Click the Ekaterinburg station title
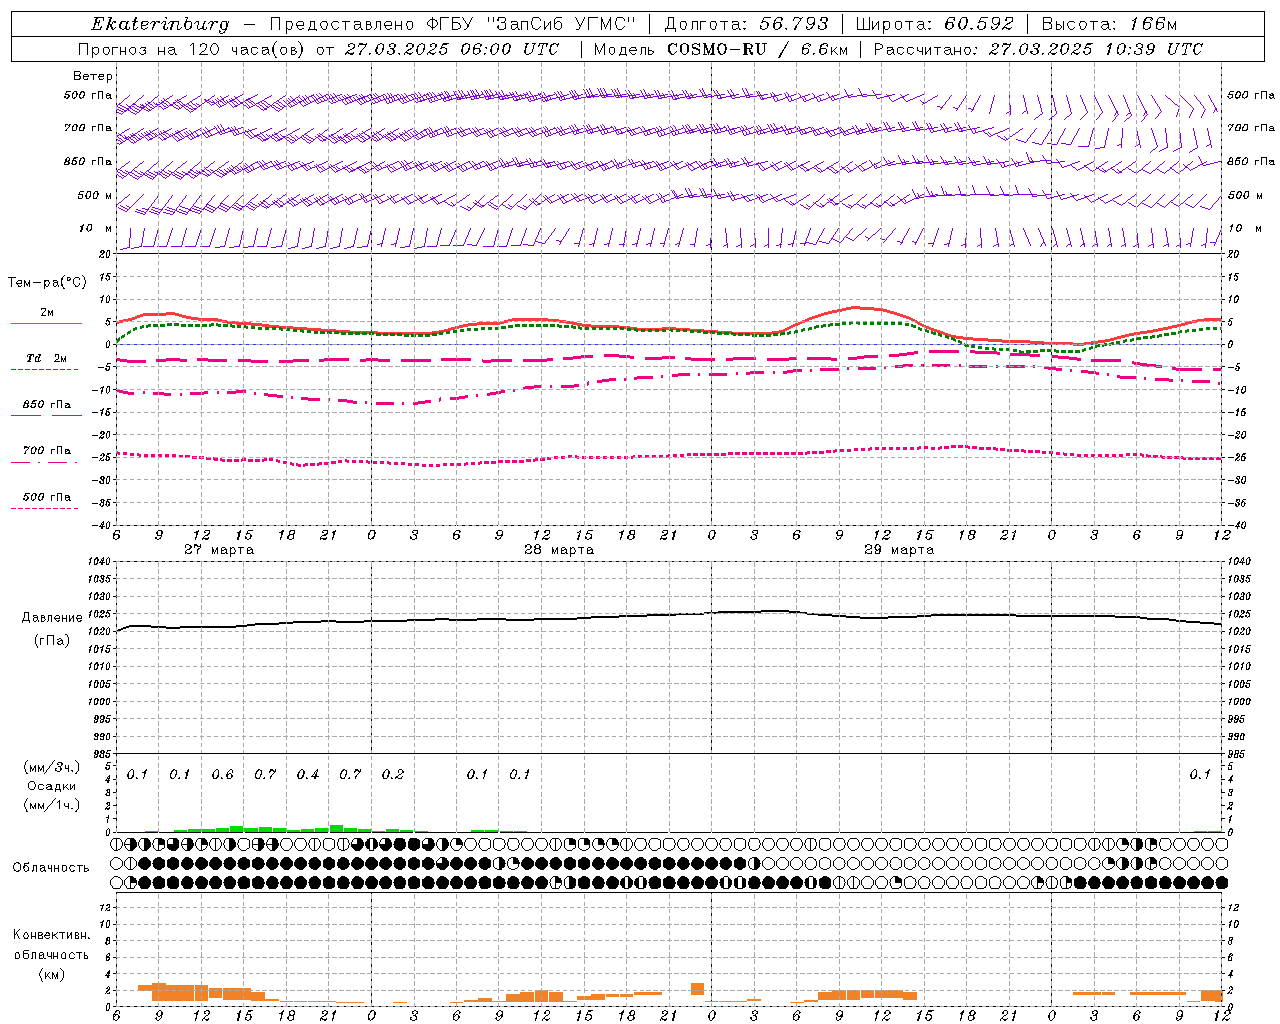The width and height of the screenshot is (1280, 1024). [x=160, y=24]
